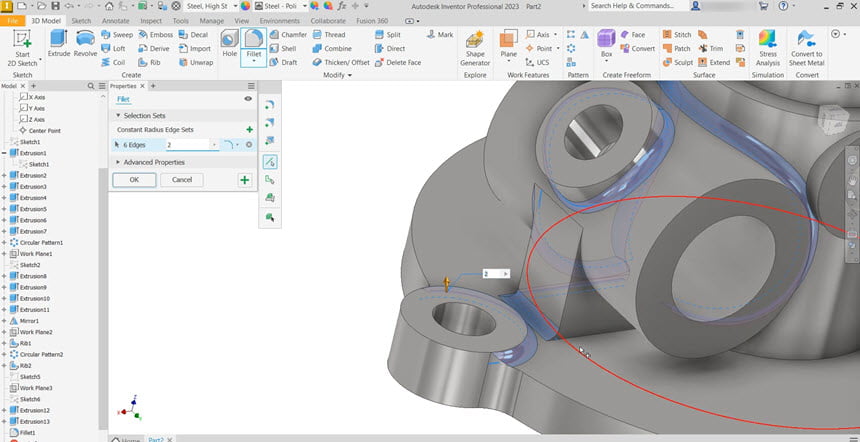Select the Patch surface tool
860x442 pixels.
coord(677,48)
